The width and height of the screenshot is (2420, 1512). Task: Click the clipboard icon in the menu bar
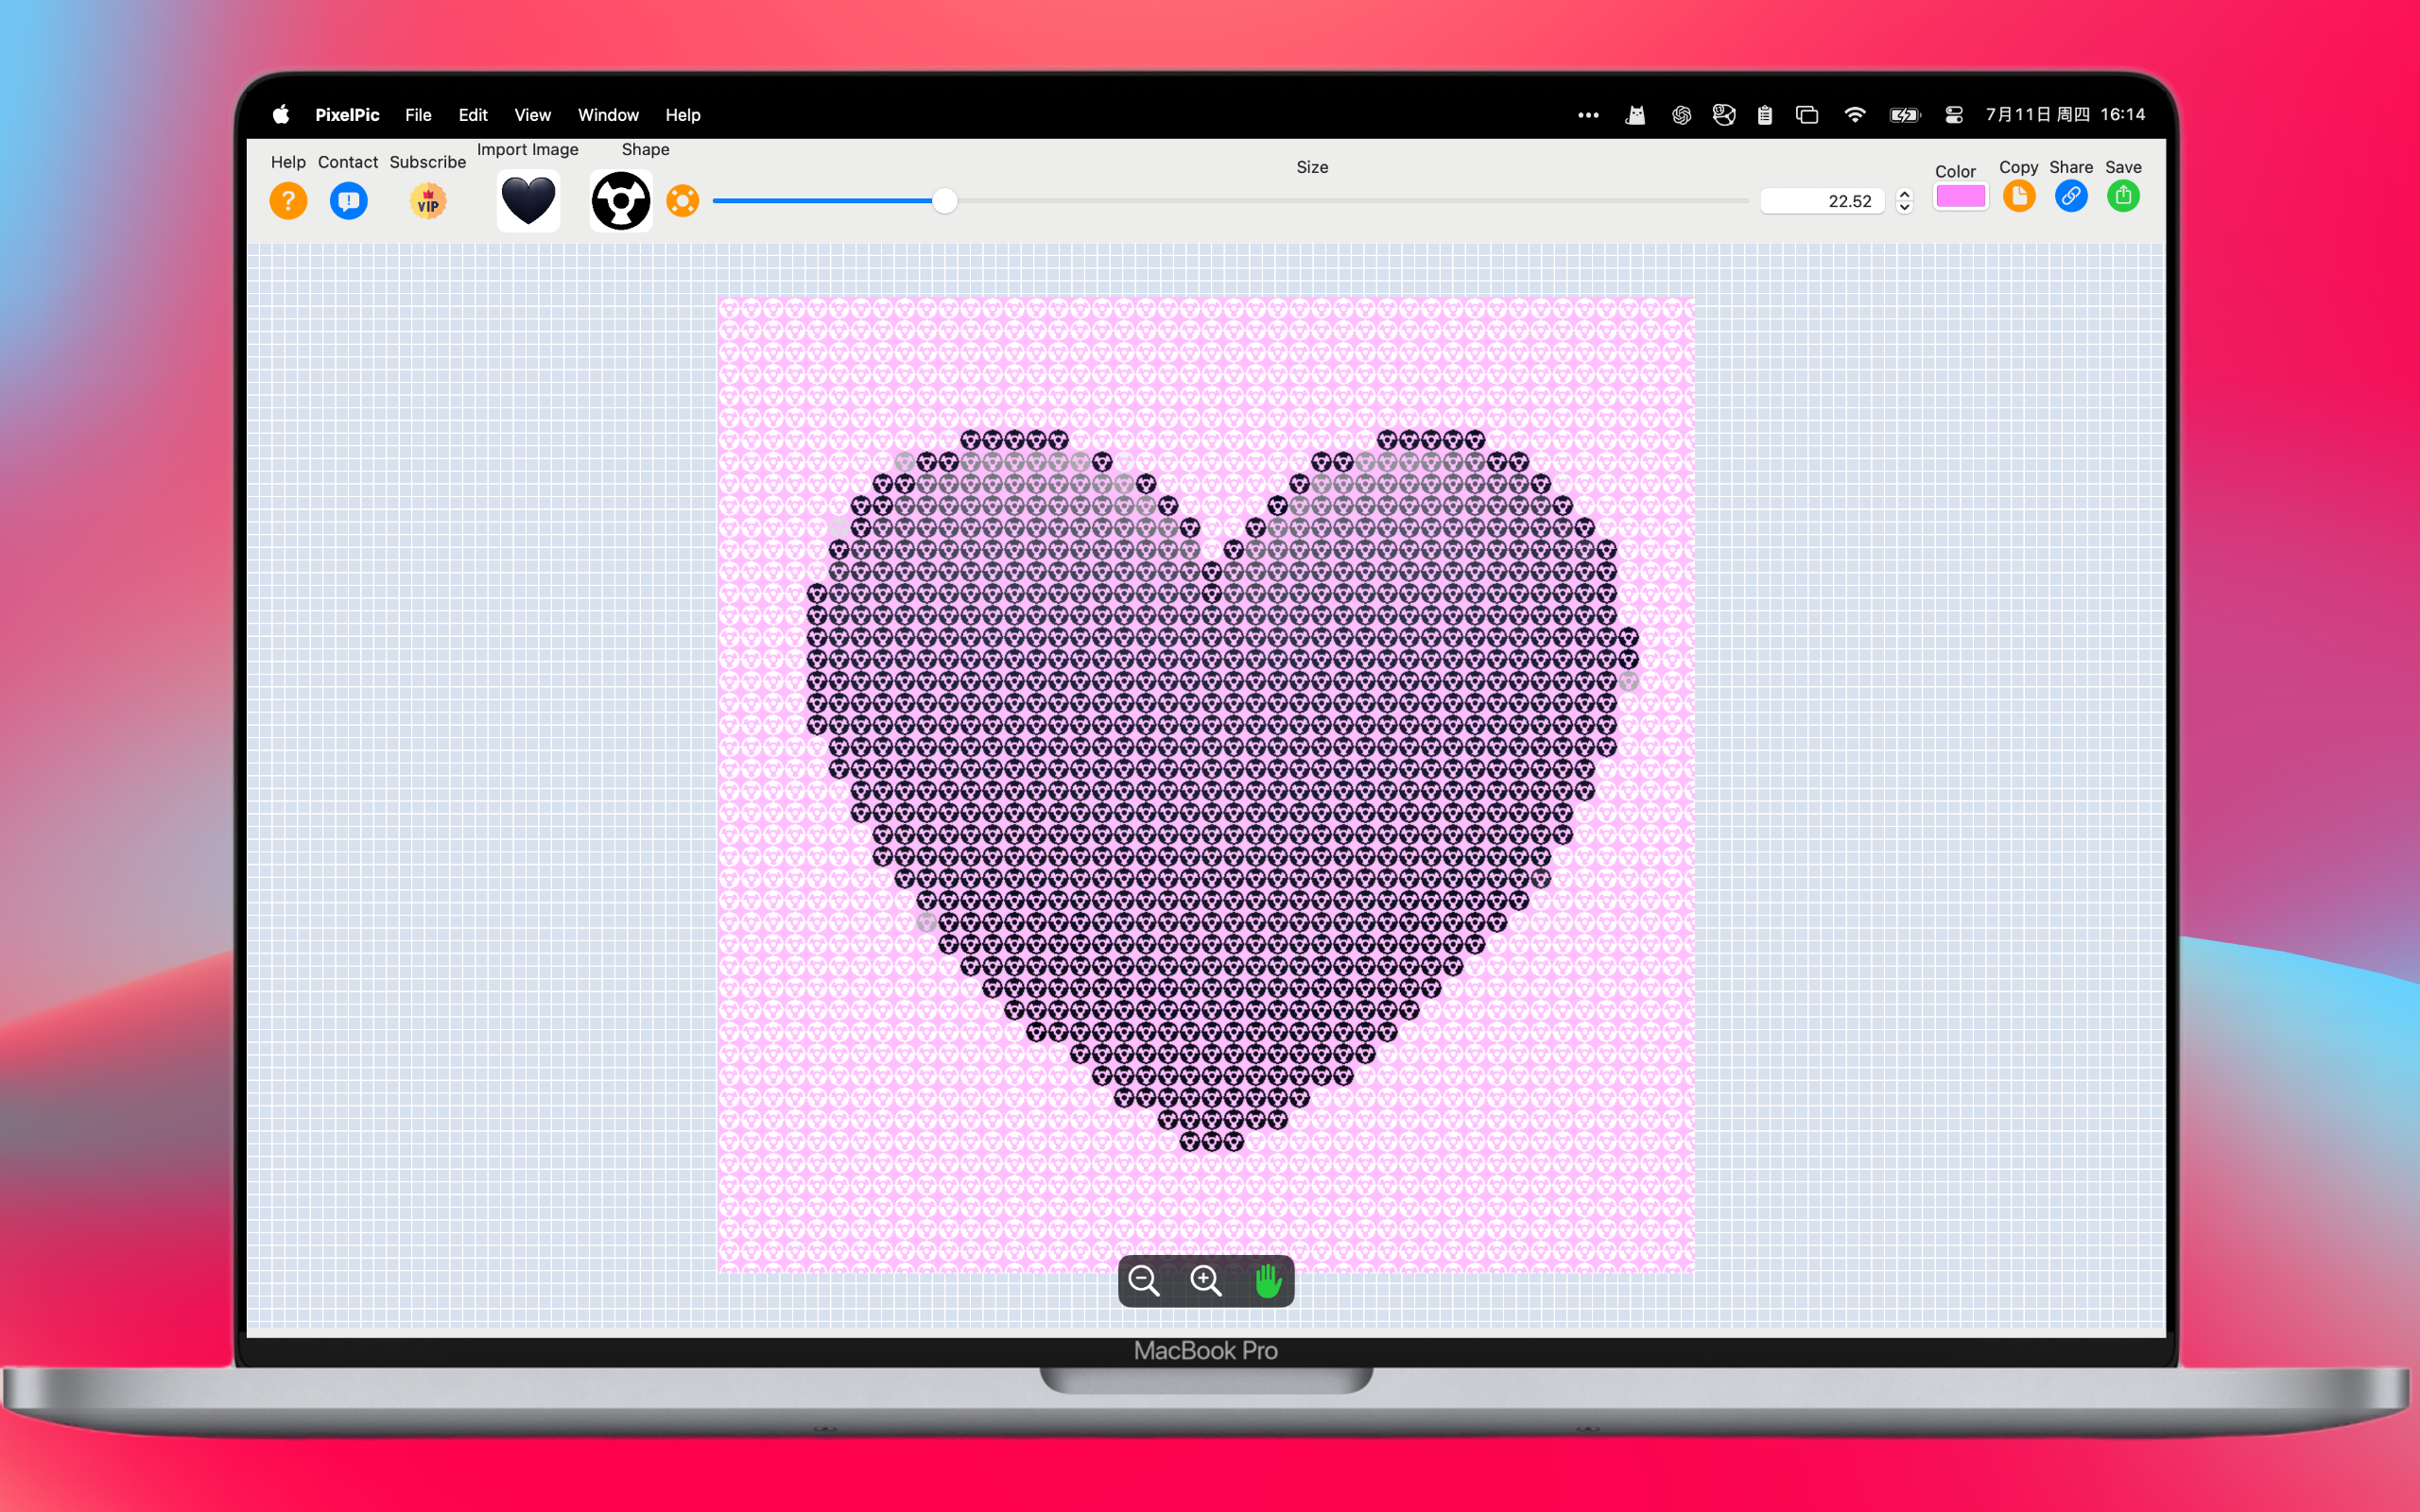1765,115
